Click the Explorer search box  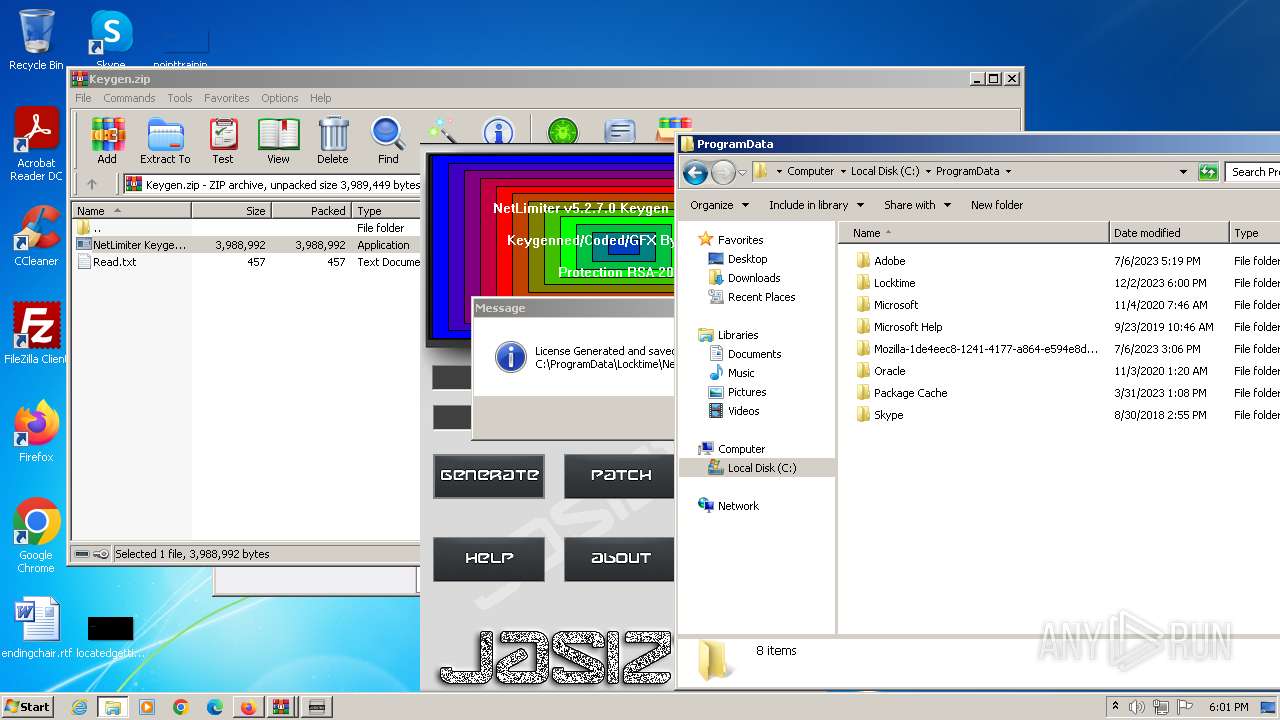(1253, 172)
